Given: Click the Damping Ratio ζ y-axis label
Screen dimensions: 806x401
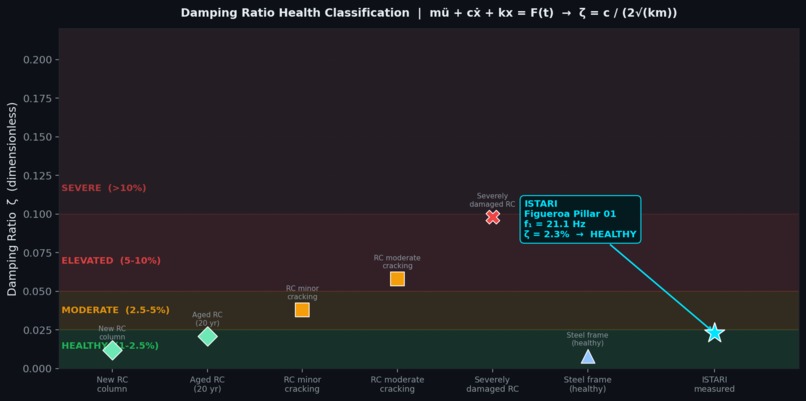Looking at the screenshot, I should pyautogui.click(x=12, y=199).
